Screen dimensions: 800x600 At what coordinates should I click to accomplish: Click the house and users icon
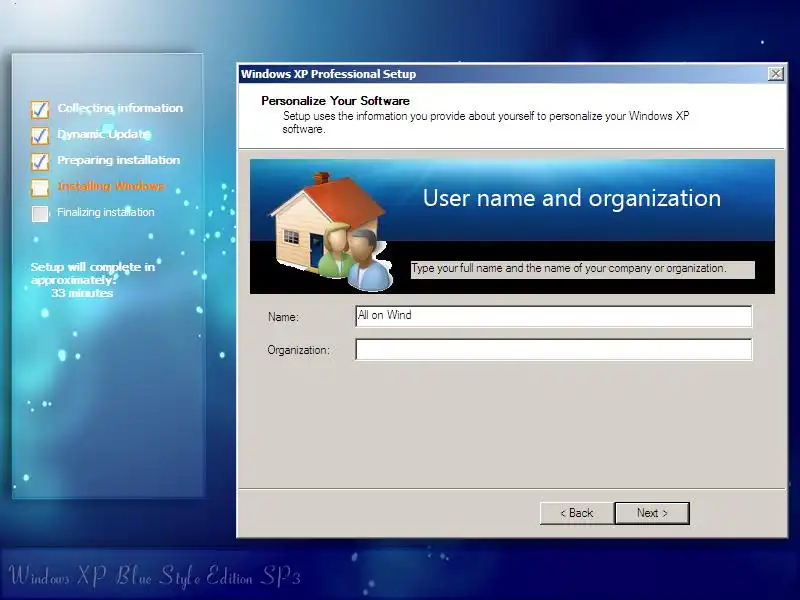click(x=332, y=232)
